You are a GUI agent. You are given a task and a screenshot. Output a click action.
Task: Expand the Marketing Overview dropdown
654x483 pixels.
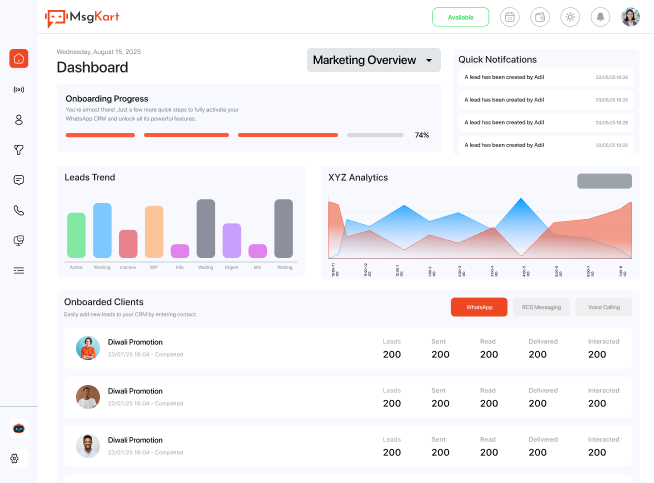click(374, 60)
